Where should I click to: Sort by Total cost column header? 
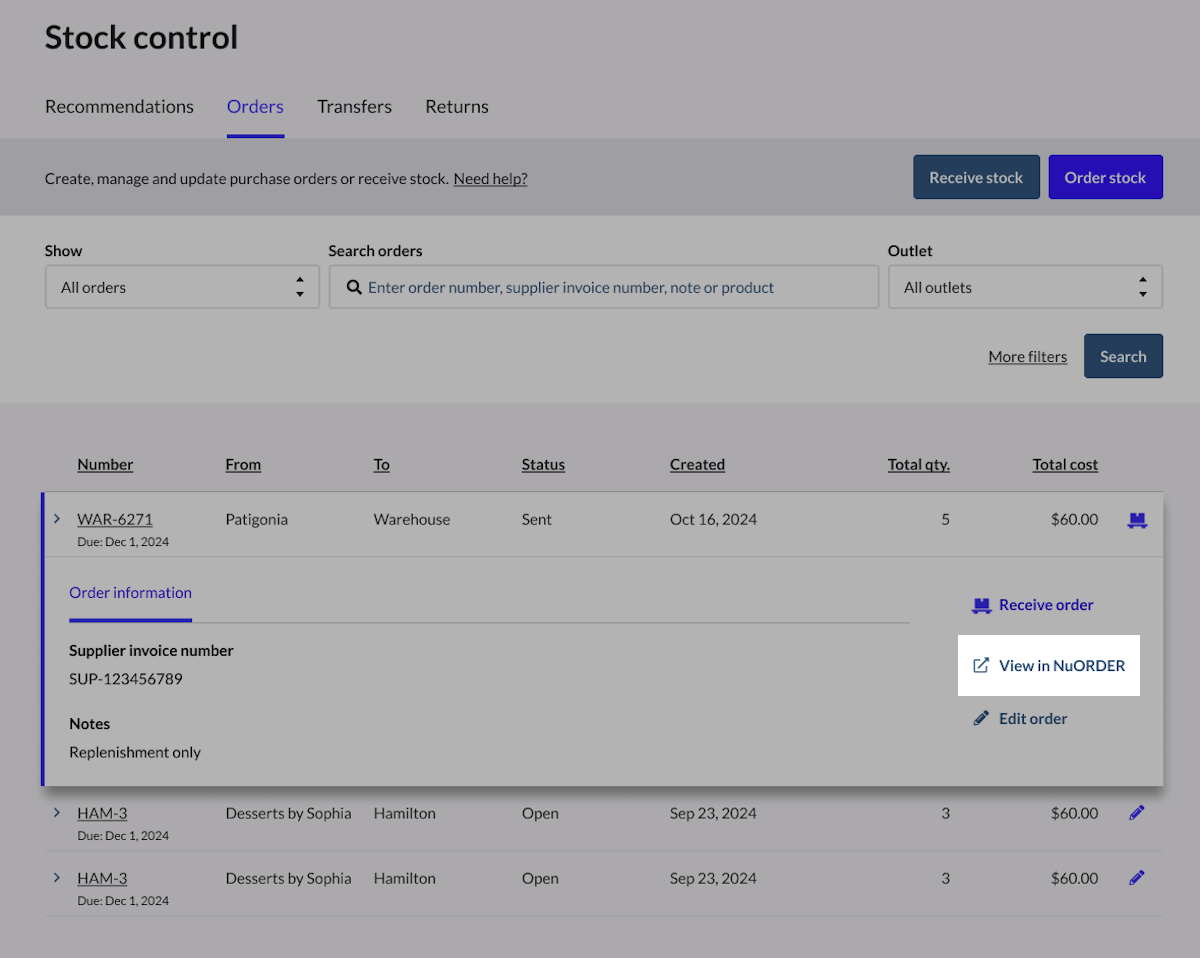click(1065, 465)
